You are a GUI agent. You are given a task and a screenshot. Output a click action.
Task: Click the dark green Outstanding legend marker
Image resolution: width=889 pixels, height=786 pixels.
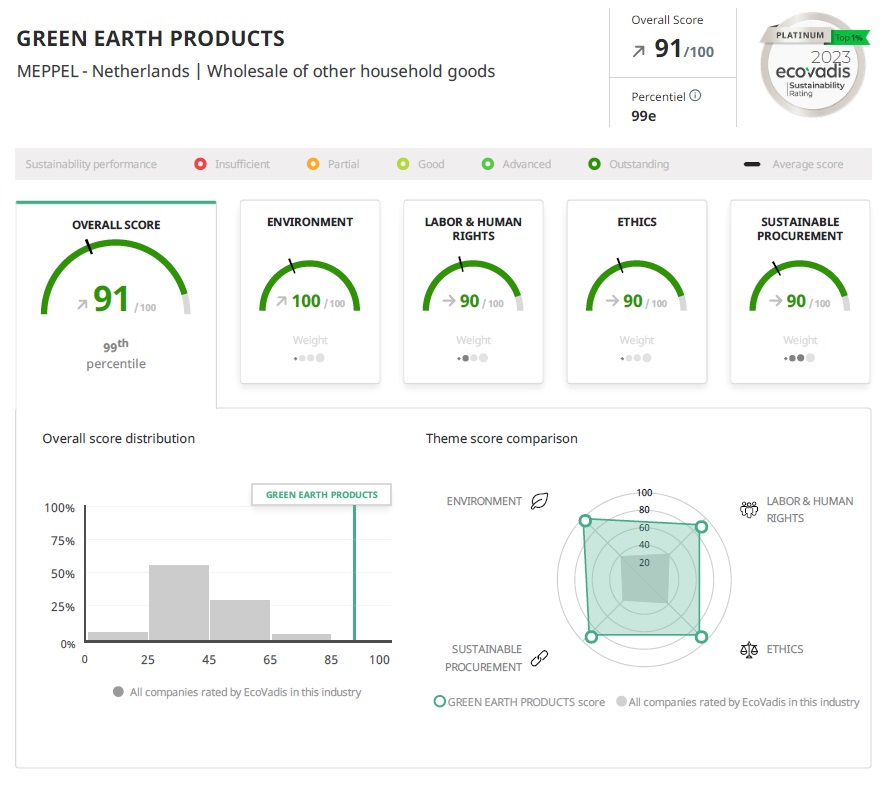tap(594, 164)
